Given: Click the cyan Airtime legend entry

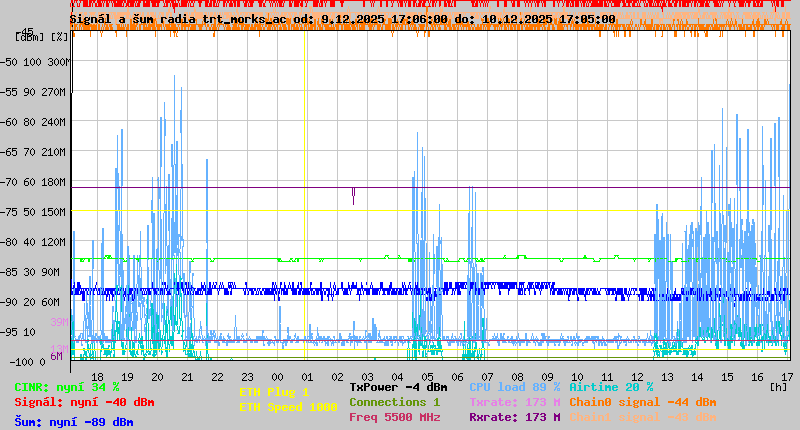Looking at the screenshot, I should tap(611, 387).
